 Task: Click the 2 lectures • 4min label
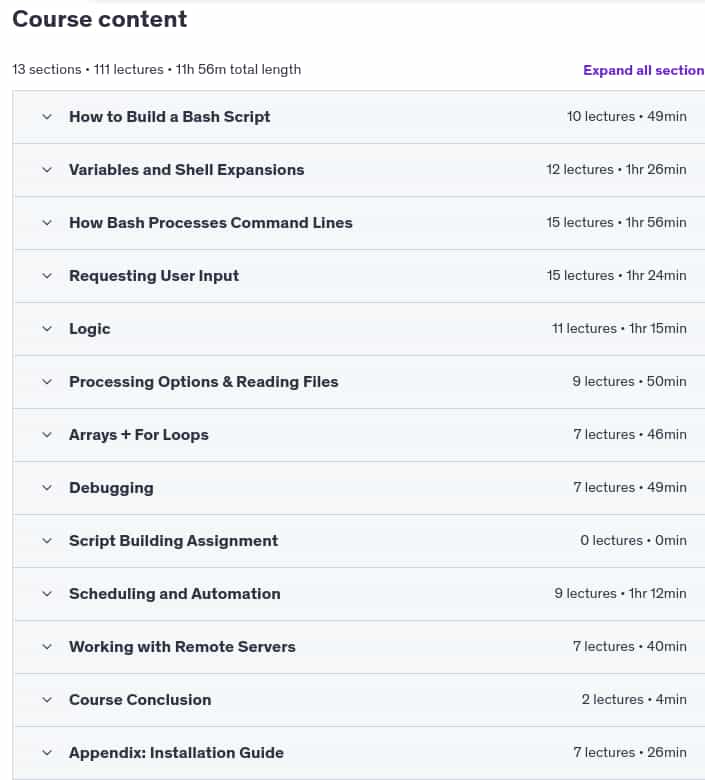pyautogui.click(x=634, y=699)
